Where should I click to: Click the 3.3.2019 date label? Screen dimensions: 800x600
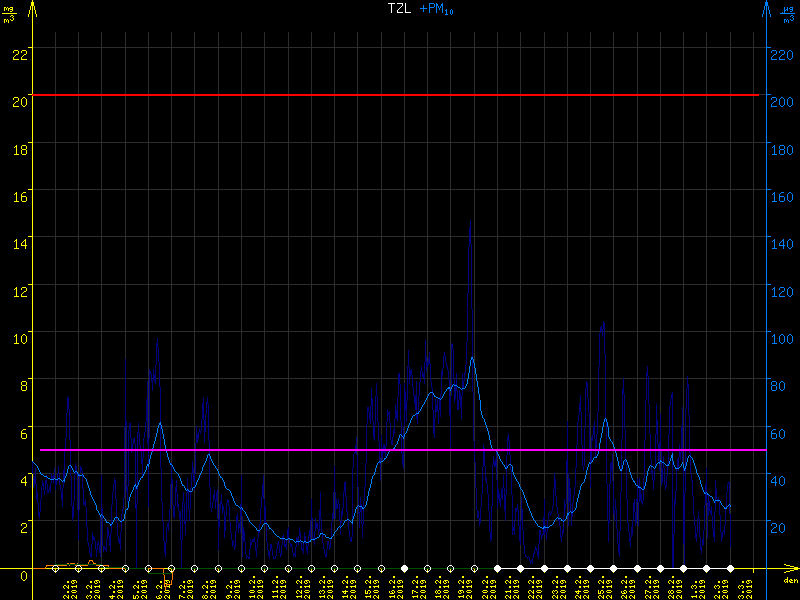pyautogui.click(x=750, y=585)
